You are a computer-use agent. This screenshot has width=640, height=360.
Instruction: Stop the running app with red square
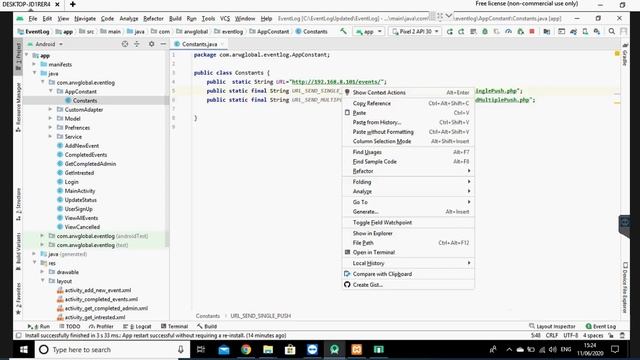point(532,31)
